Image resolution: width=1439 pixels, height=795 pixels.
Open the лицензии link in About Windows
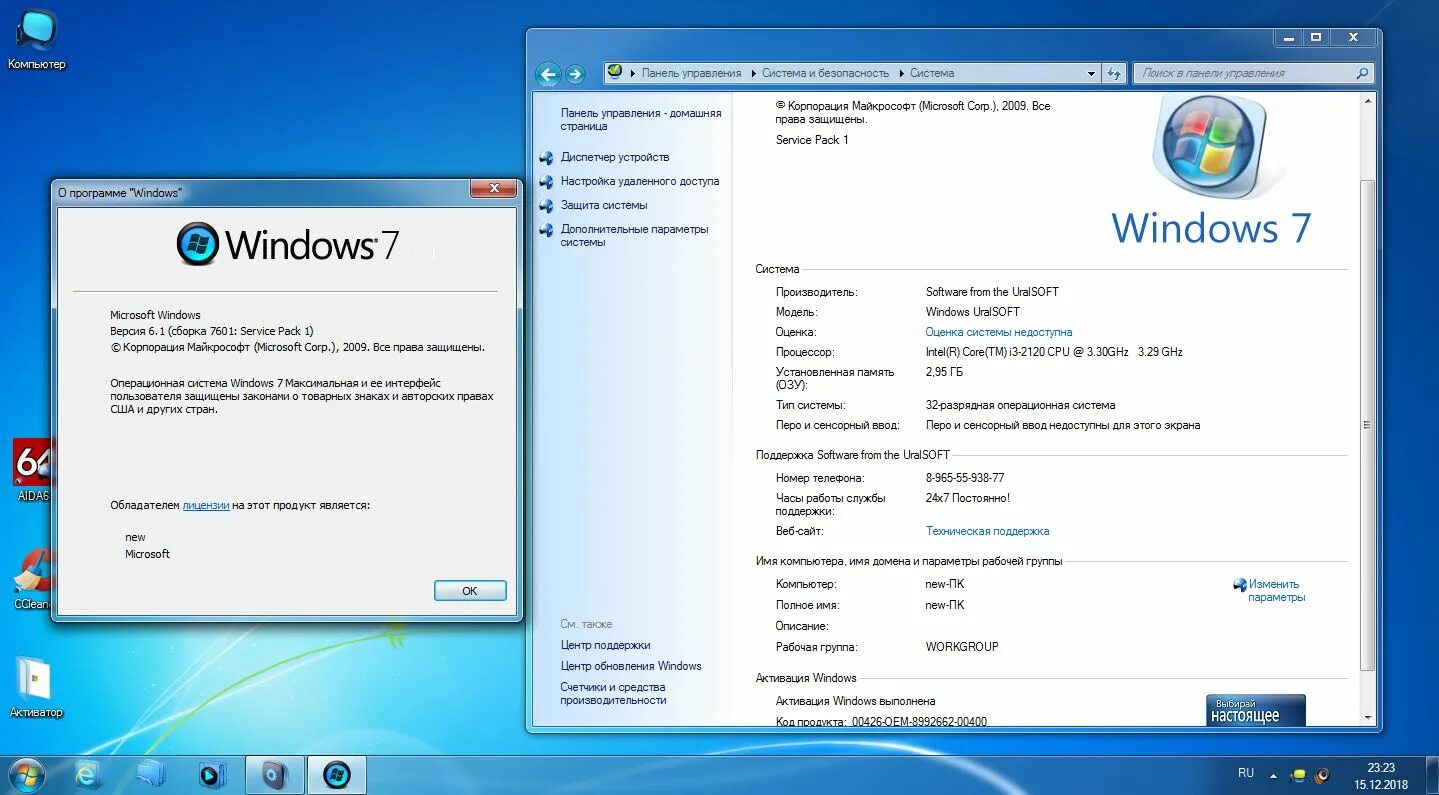tap(206, 505)
